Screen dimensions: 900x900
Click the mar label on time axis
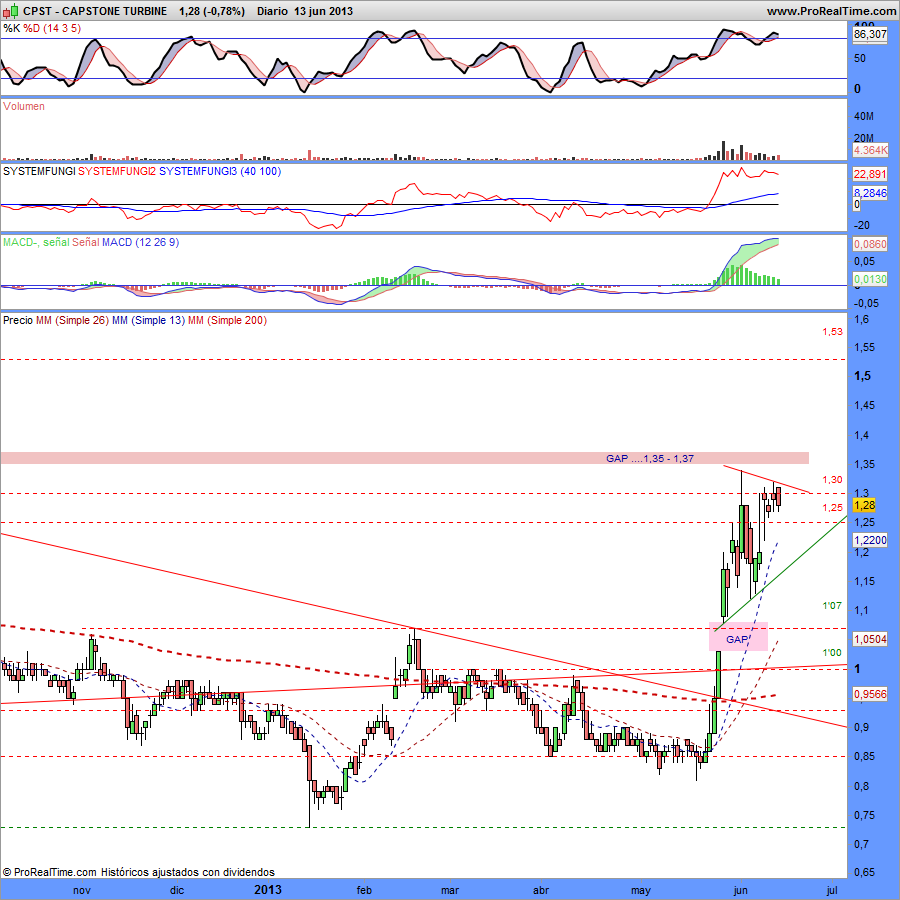point(450,890)
